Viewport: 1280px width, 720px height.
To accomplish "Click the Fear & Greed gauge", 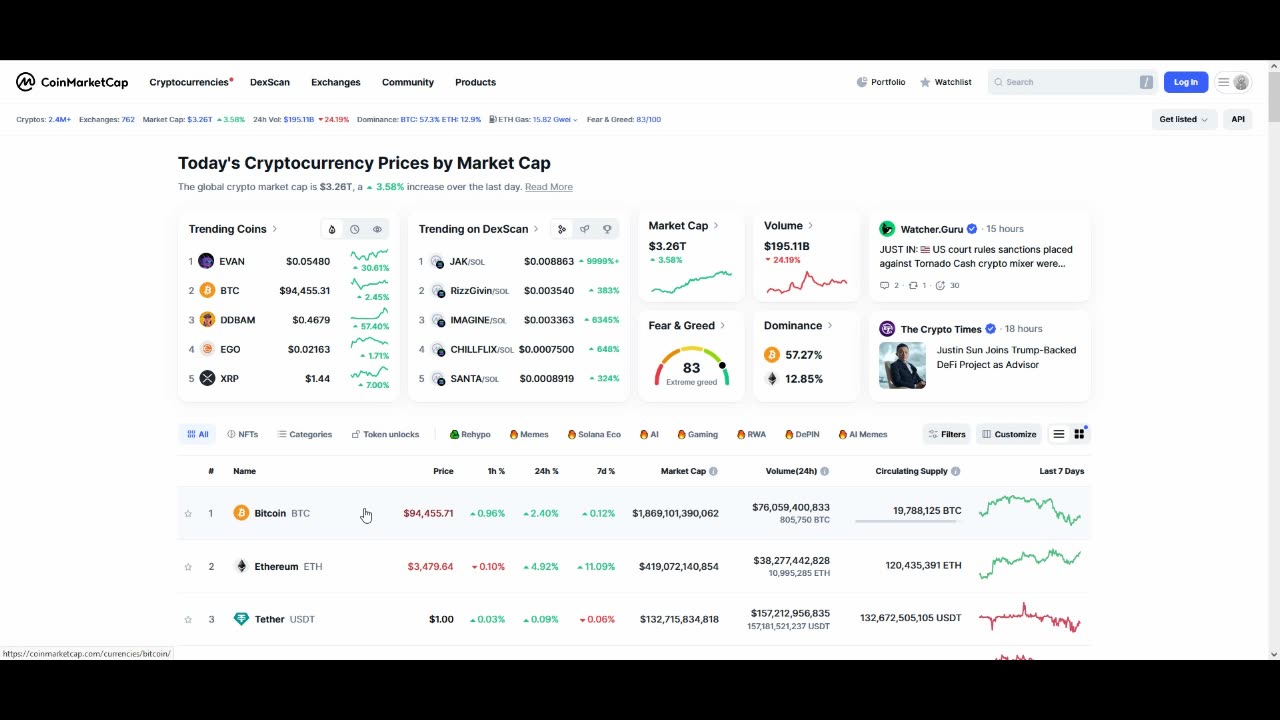I will tap(692, 367).
